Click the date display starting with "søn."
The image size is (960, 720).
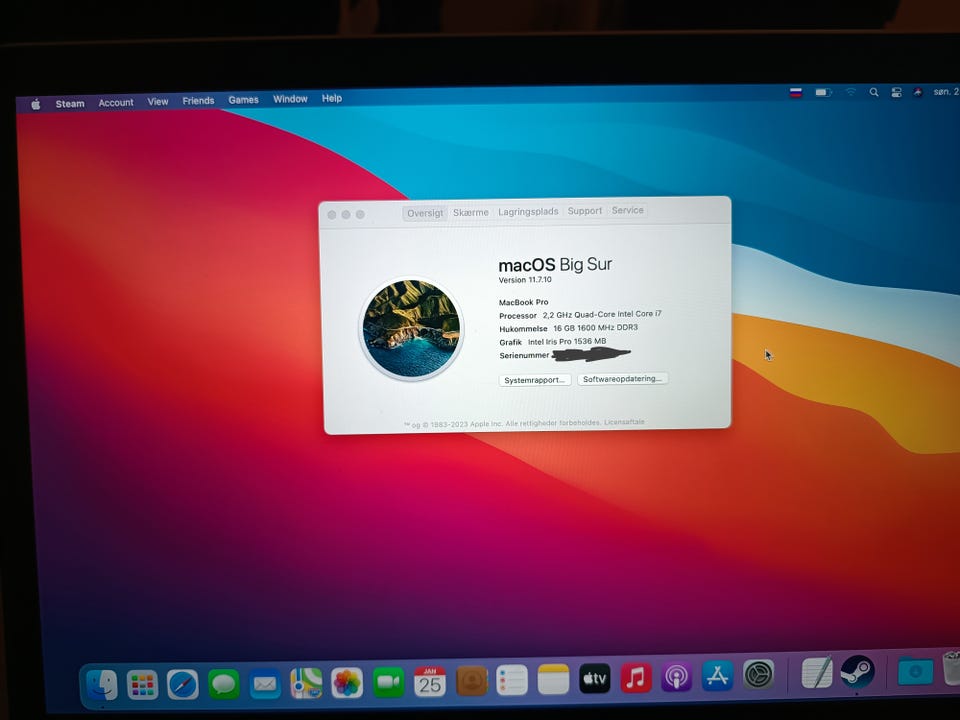coord(946,92)
